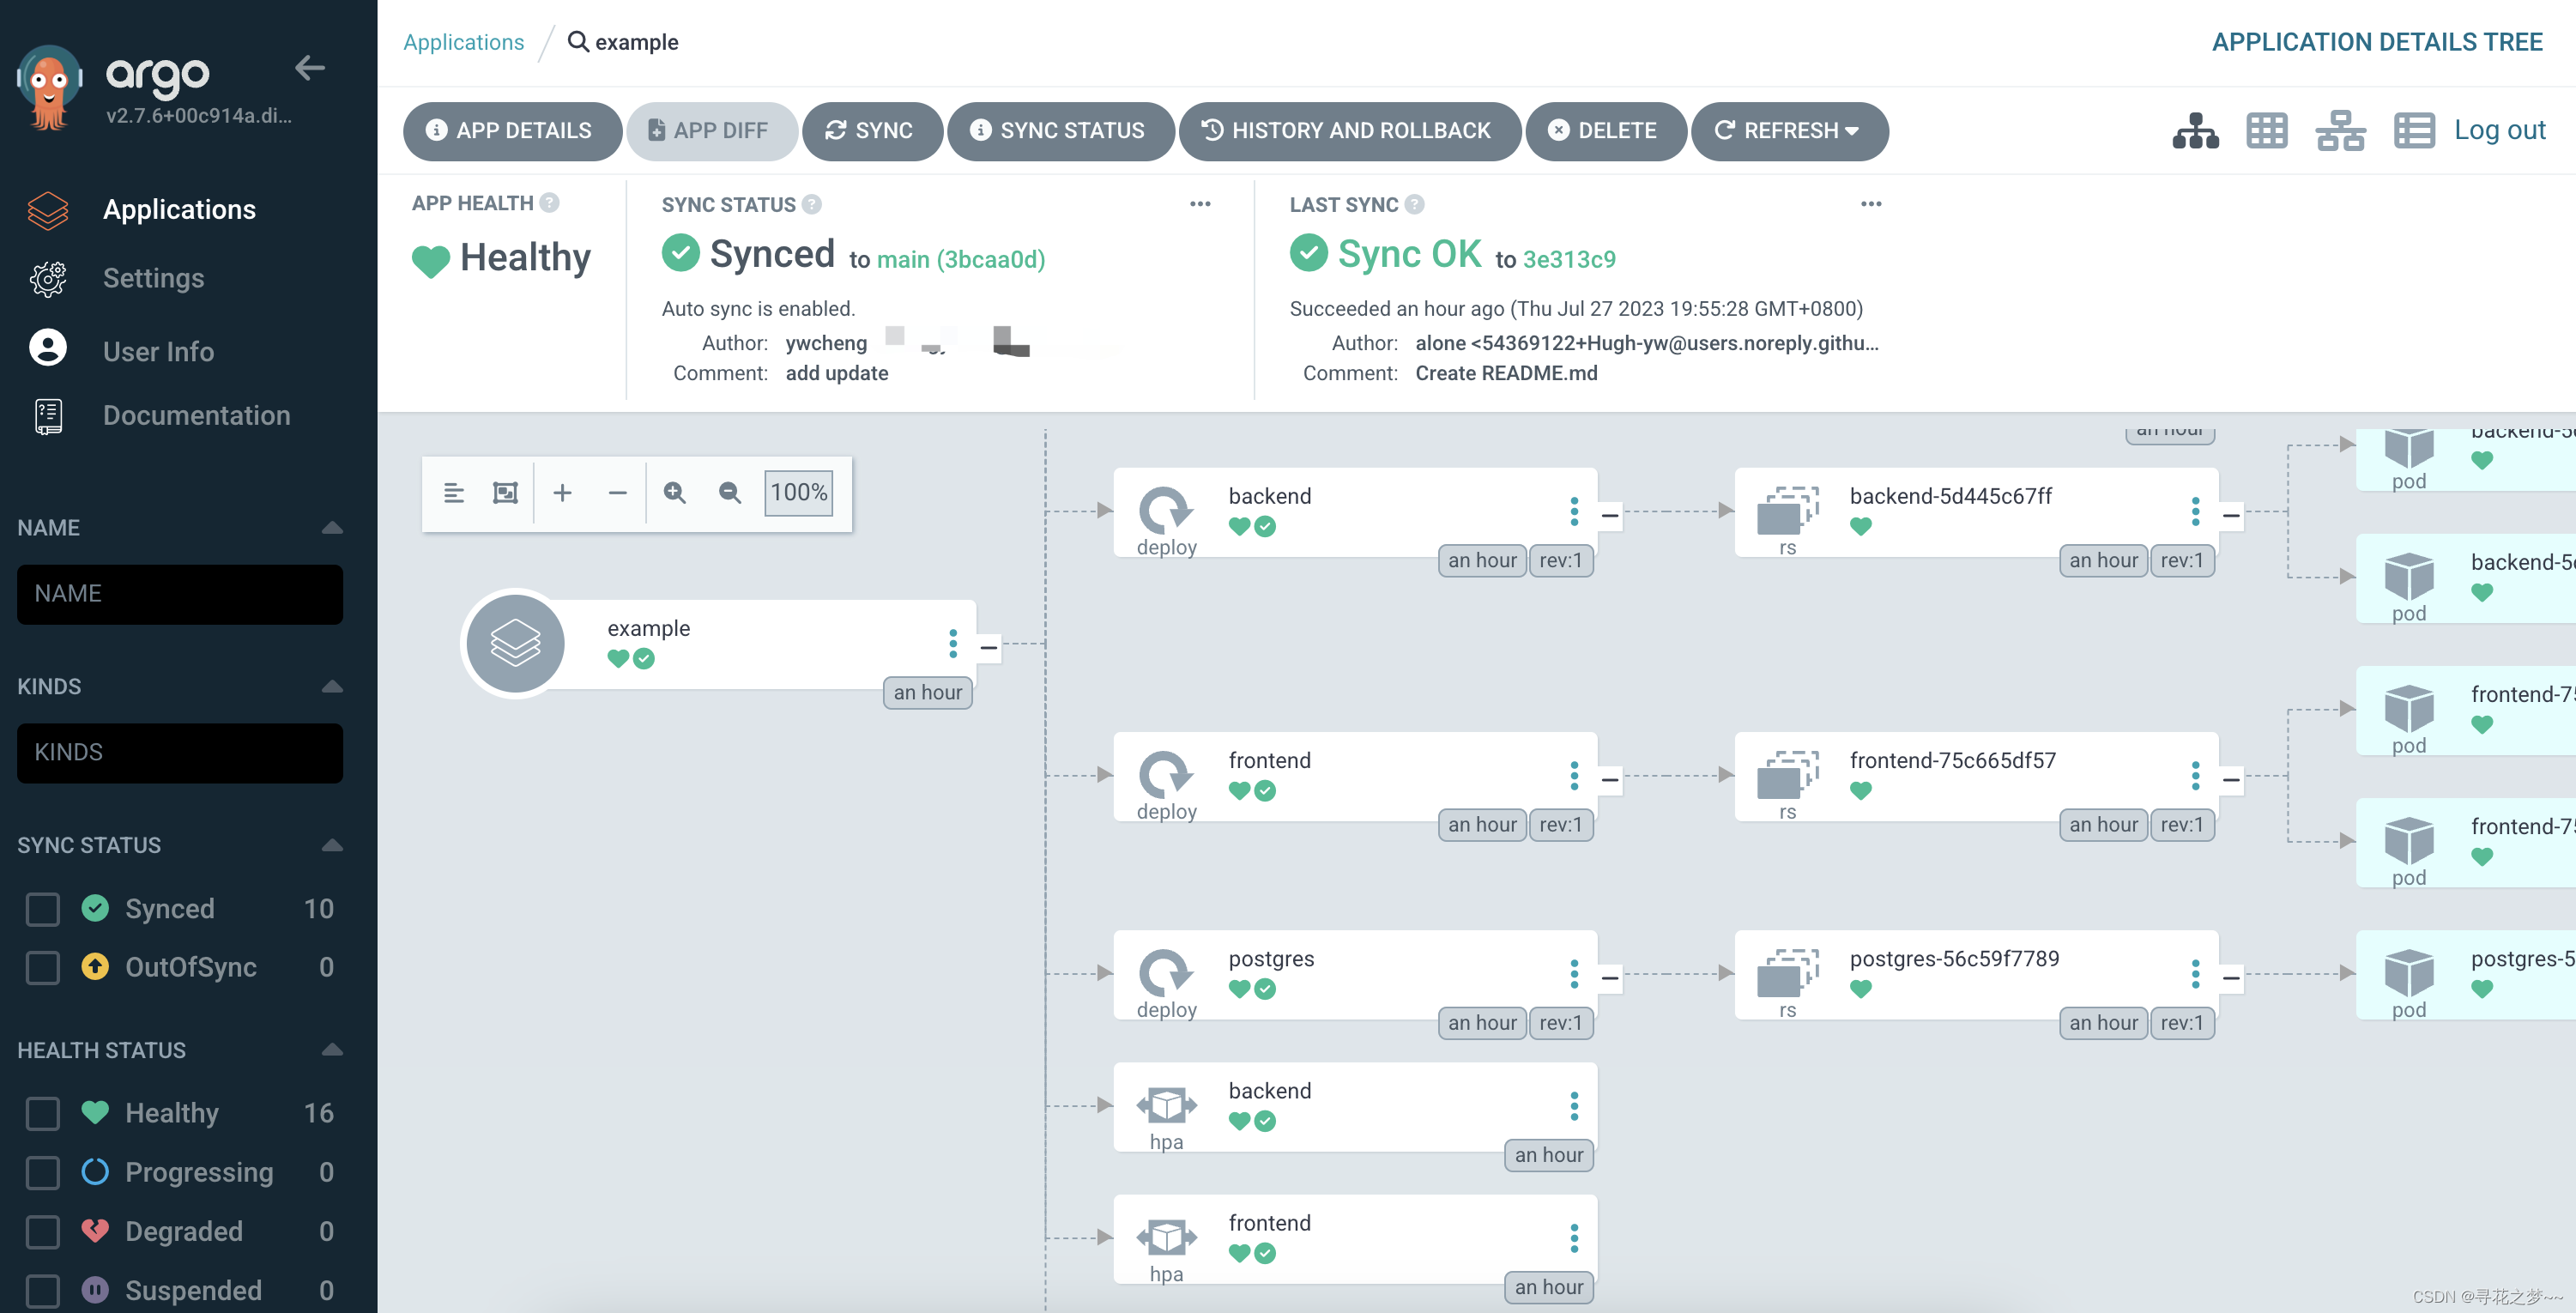The image size is (2576, 1313).
Task: Open Settings from the sidebar
Action: tap(153, 278)
